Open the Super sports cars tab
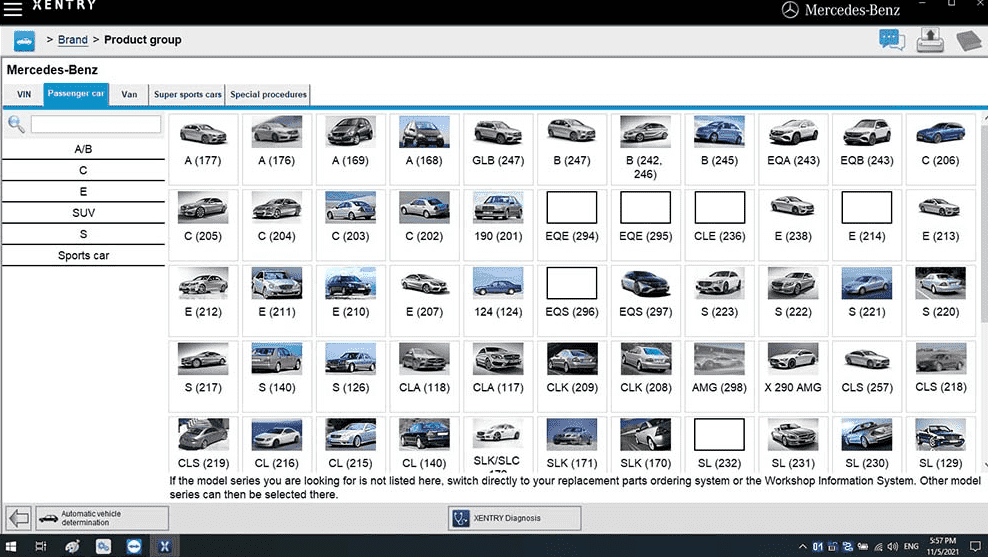This screenshot has width=988, height=557. tap(187, 95)
